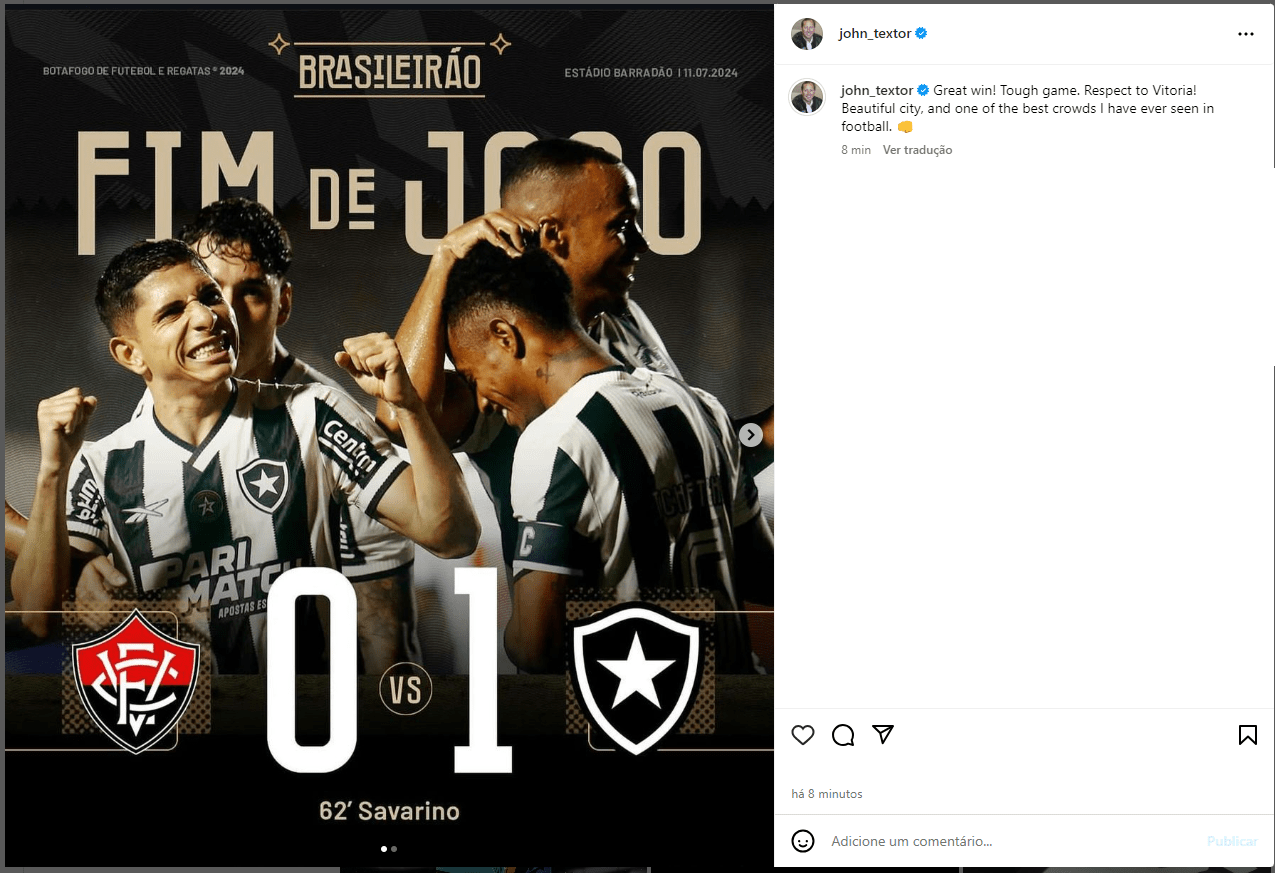Open john_textor username in post header
This screenshot has height=873, width=1275.
(875, 33)
